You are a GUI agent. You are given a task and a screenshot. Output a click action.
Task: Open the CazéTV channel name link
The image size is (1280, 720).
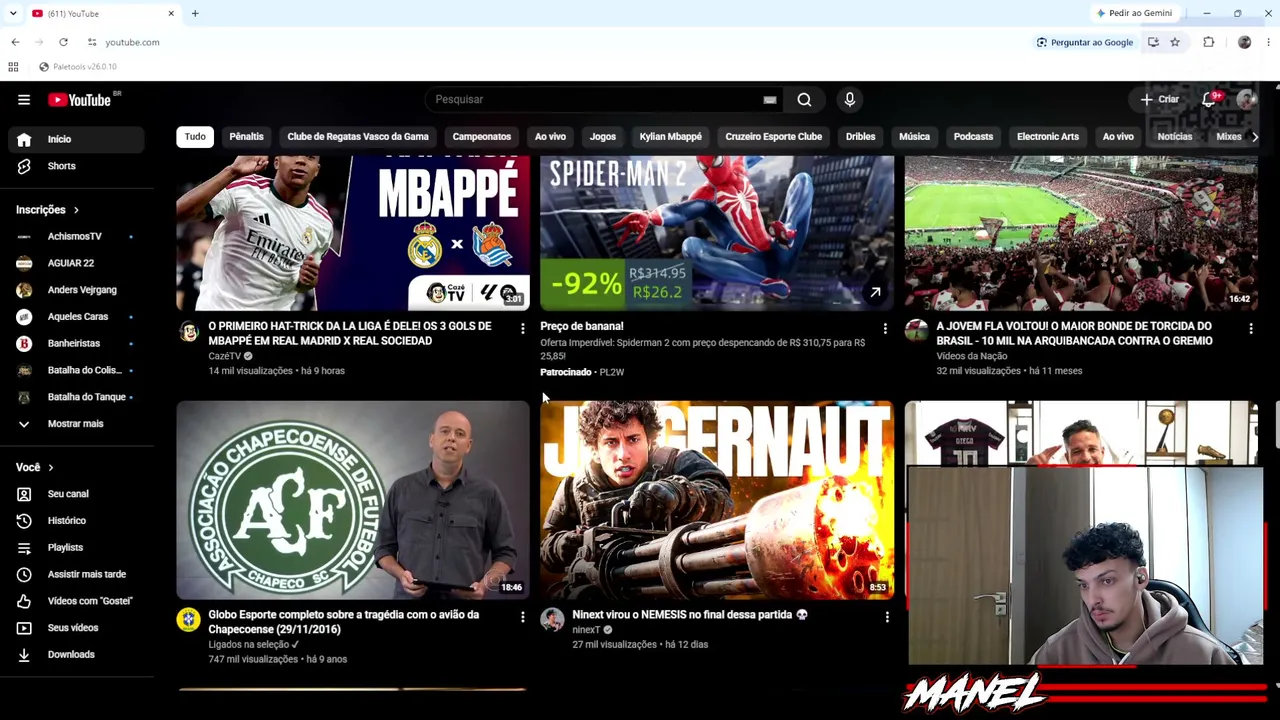pos(224,356)
